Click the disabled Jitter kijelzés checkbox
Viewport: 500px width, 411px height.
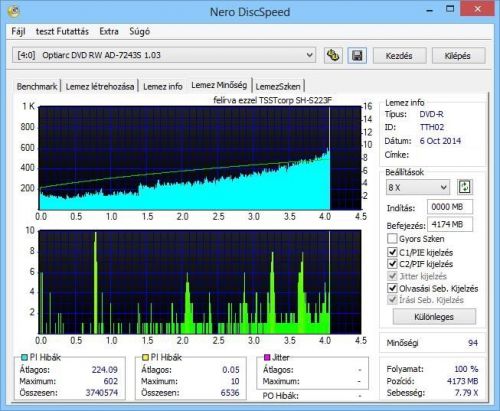(x=392, y=276)
